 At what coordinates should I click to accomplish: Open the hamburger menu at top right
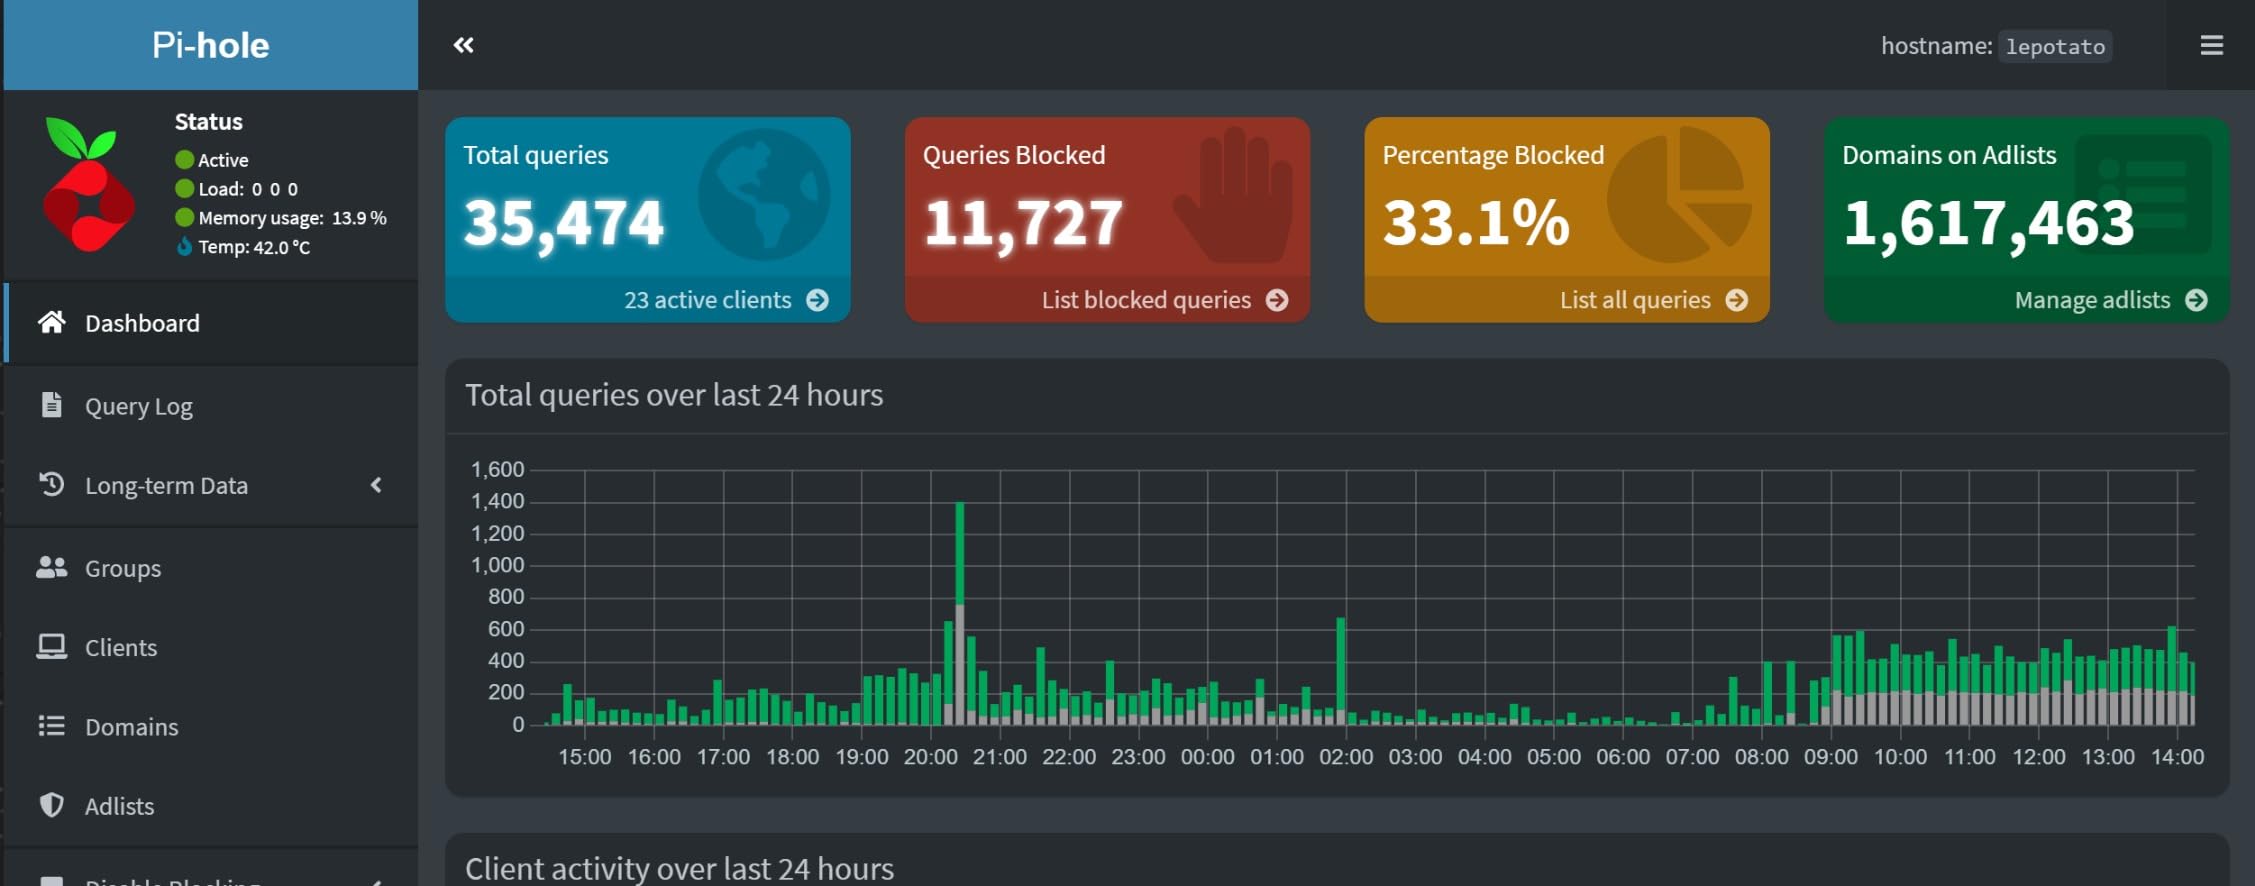tap(2211, 45)
